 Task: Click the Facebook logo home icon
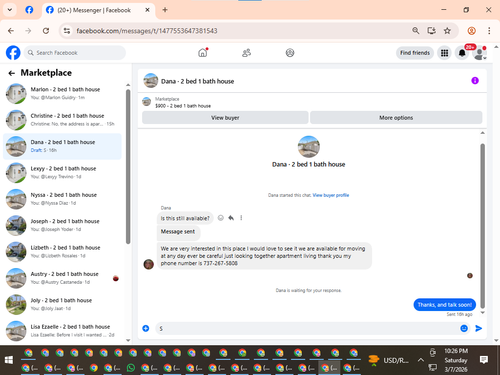13,53
